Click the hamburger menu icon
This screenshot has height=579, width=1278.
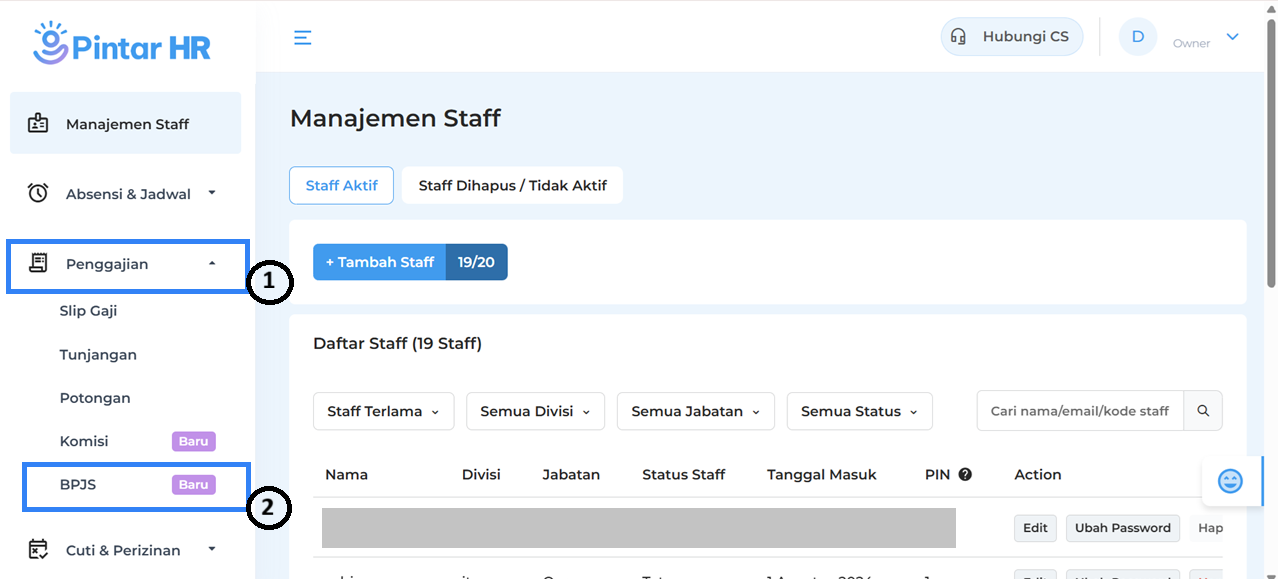point(302,38)
